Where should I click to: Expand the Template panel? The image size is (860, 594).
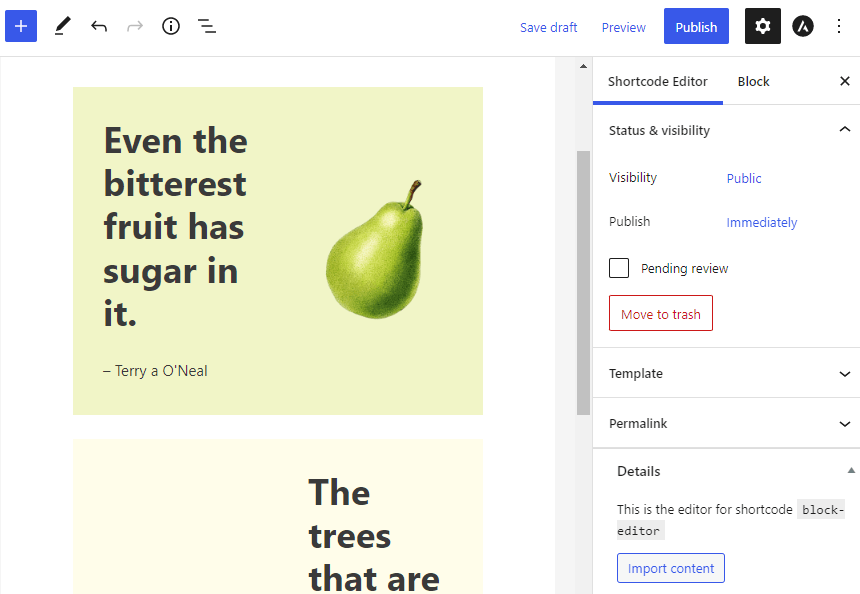(726, 374)
